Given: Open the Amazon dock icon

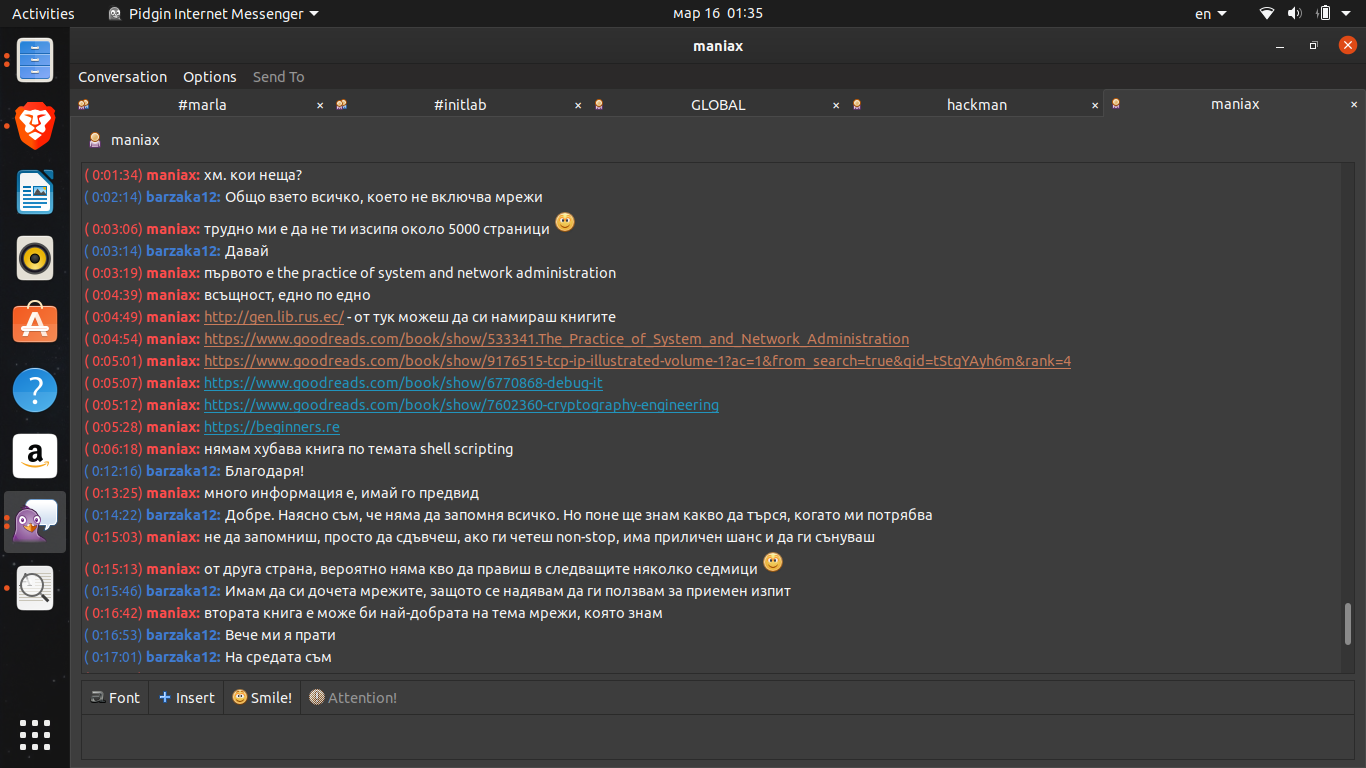Looking at the screenshot, I should 35,456.
